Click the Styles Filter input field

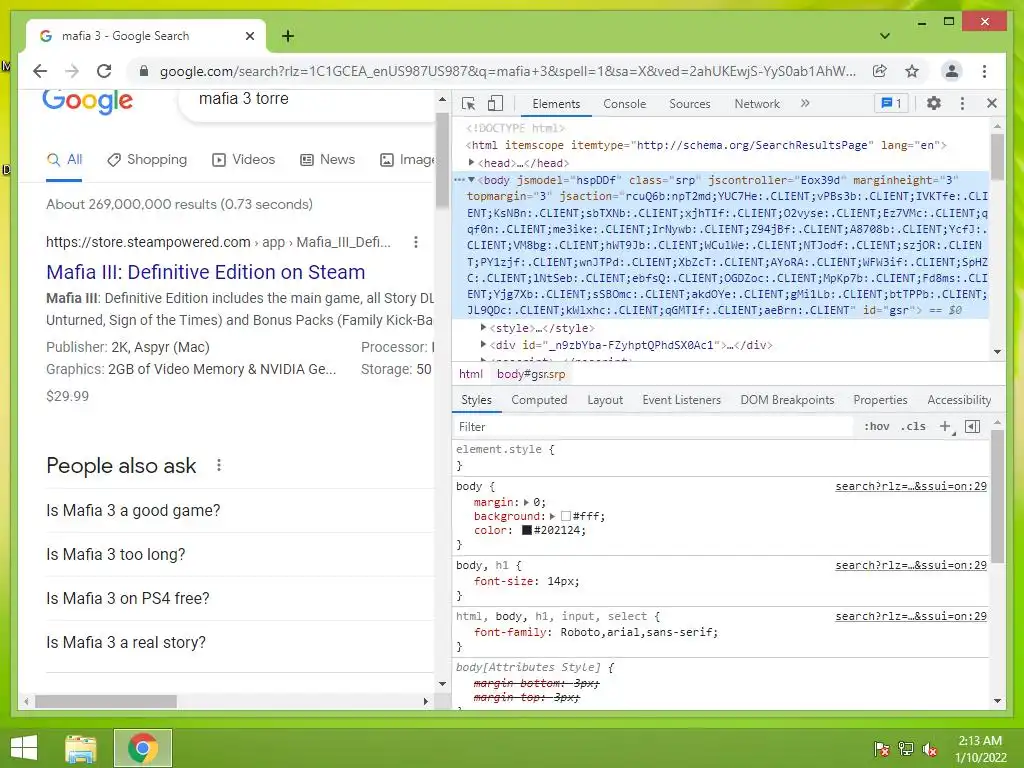tap(653, 426)
